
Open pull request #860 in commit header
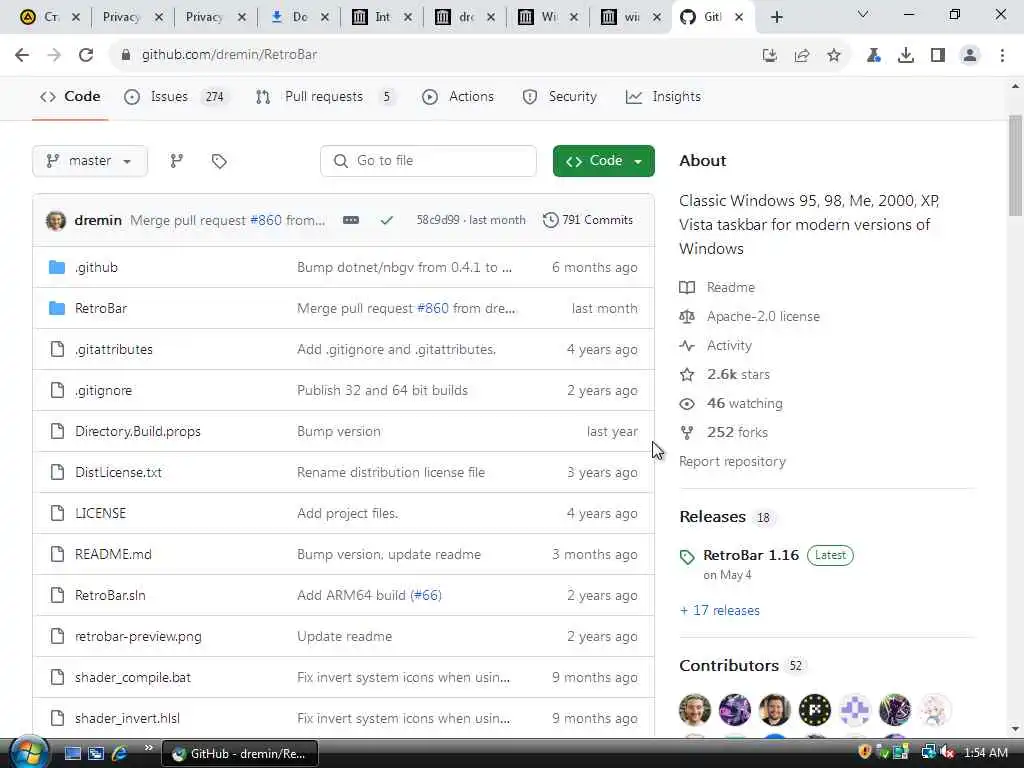(x=266, y=220)
